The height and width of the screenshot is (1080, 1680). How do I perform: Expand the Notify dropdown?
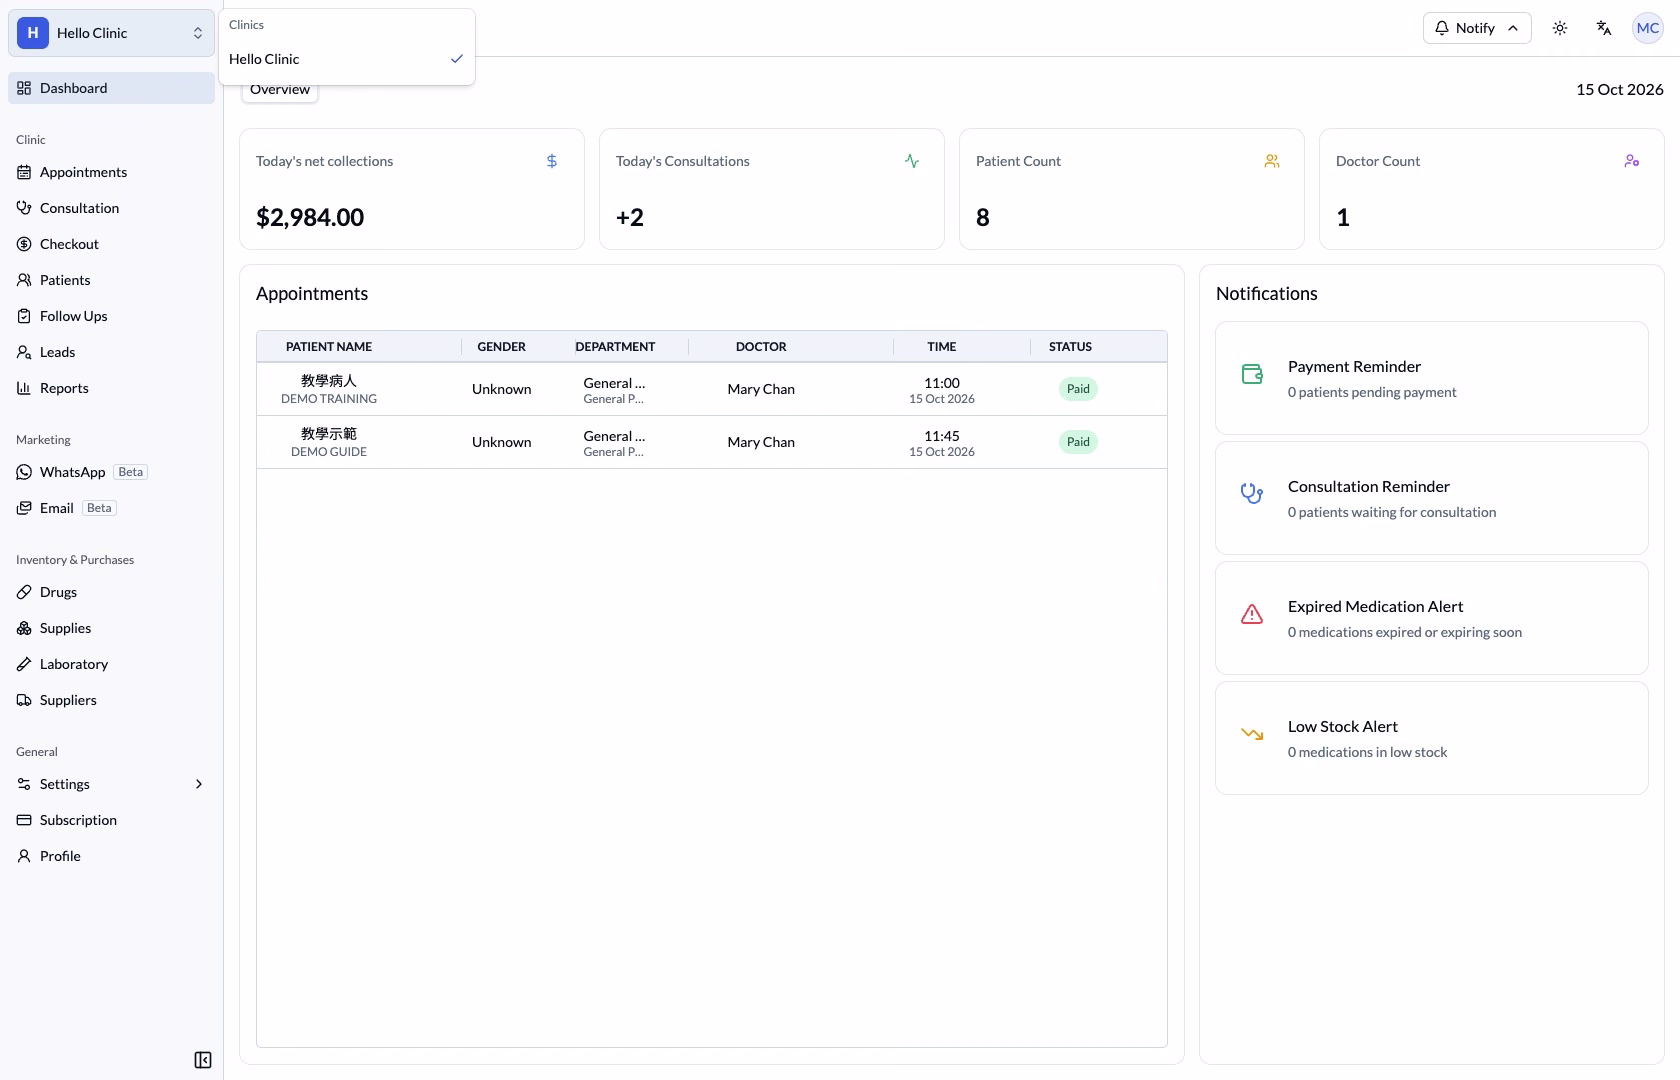coord(1477,28)
